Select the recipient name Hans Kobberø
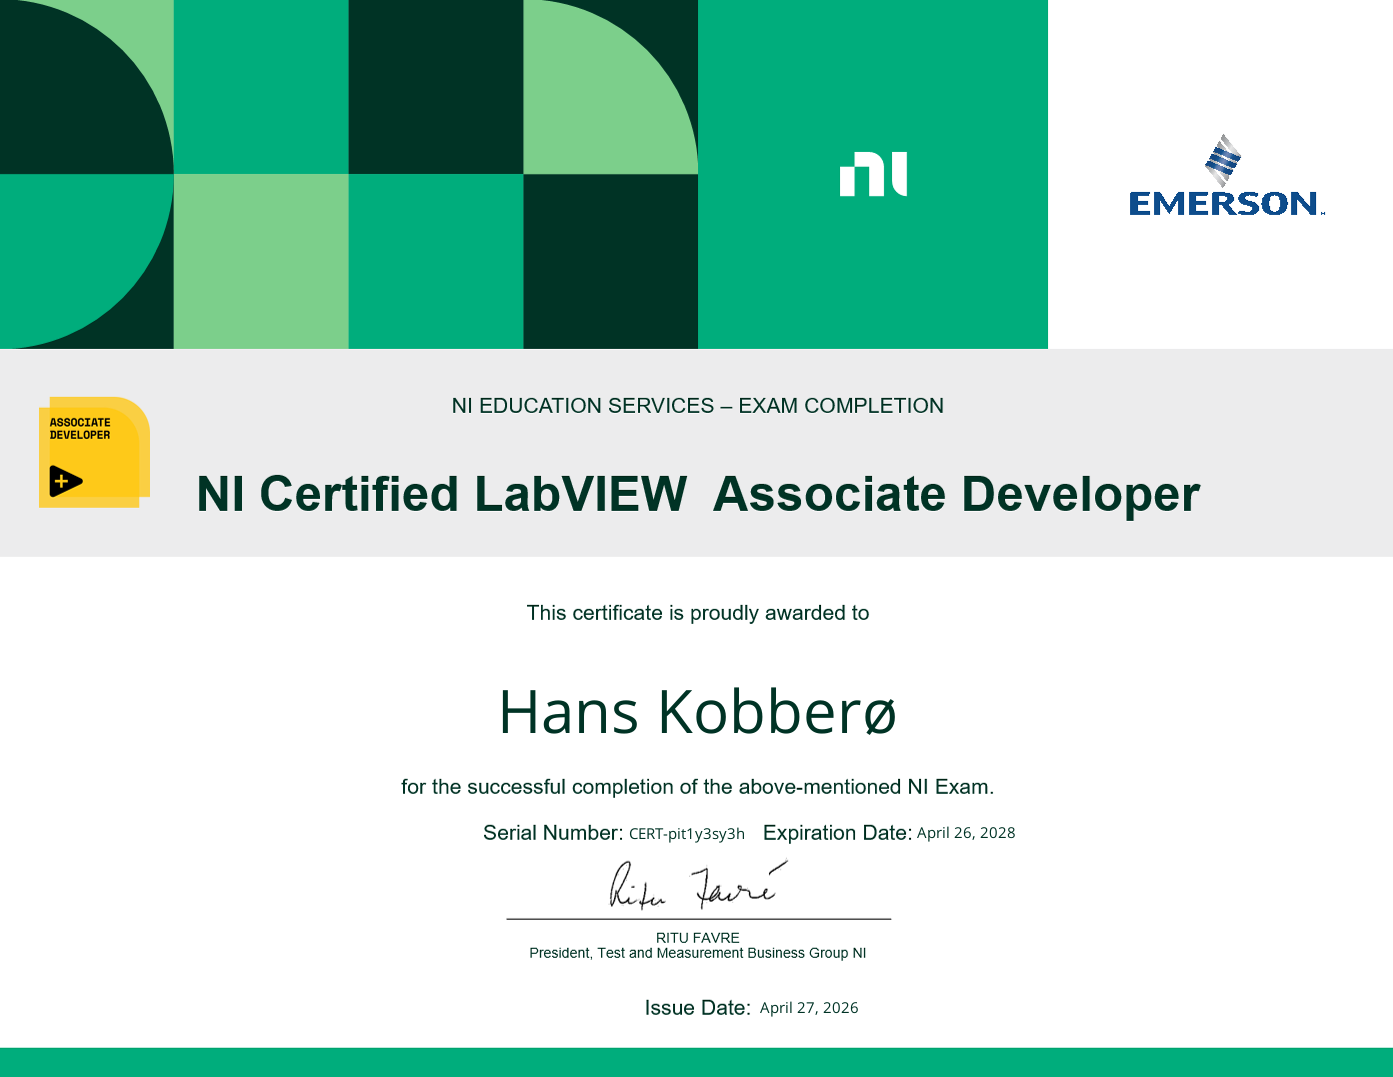 697,713
